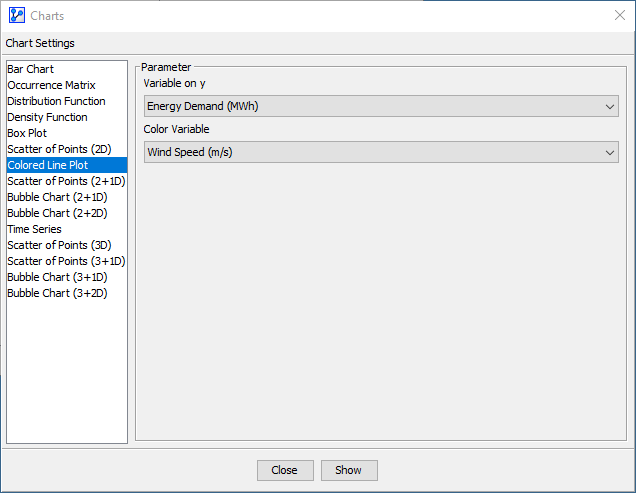Select Distribution Function chart type
This screenshot has width=636, height=493.
[56, 101]
